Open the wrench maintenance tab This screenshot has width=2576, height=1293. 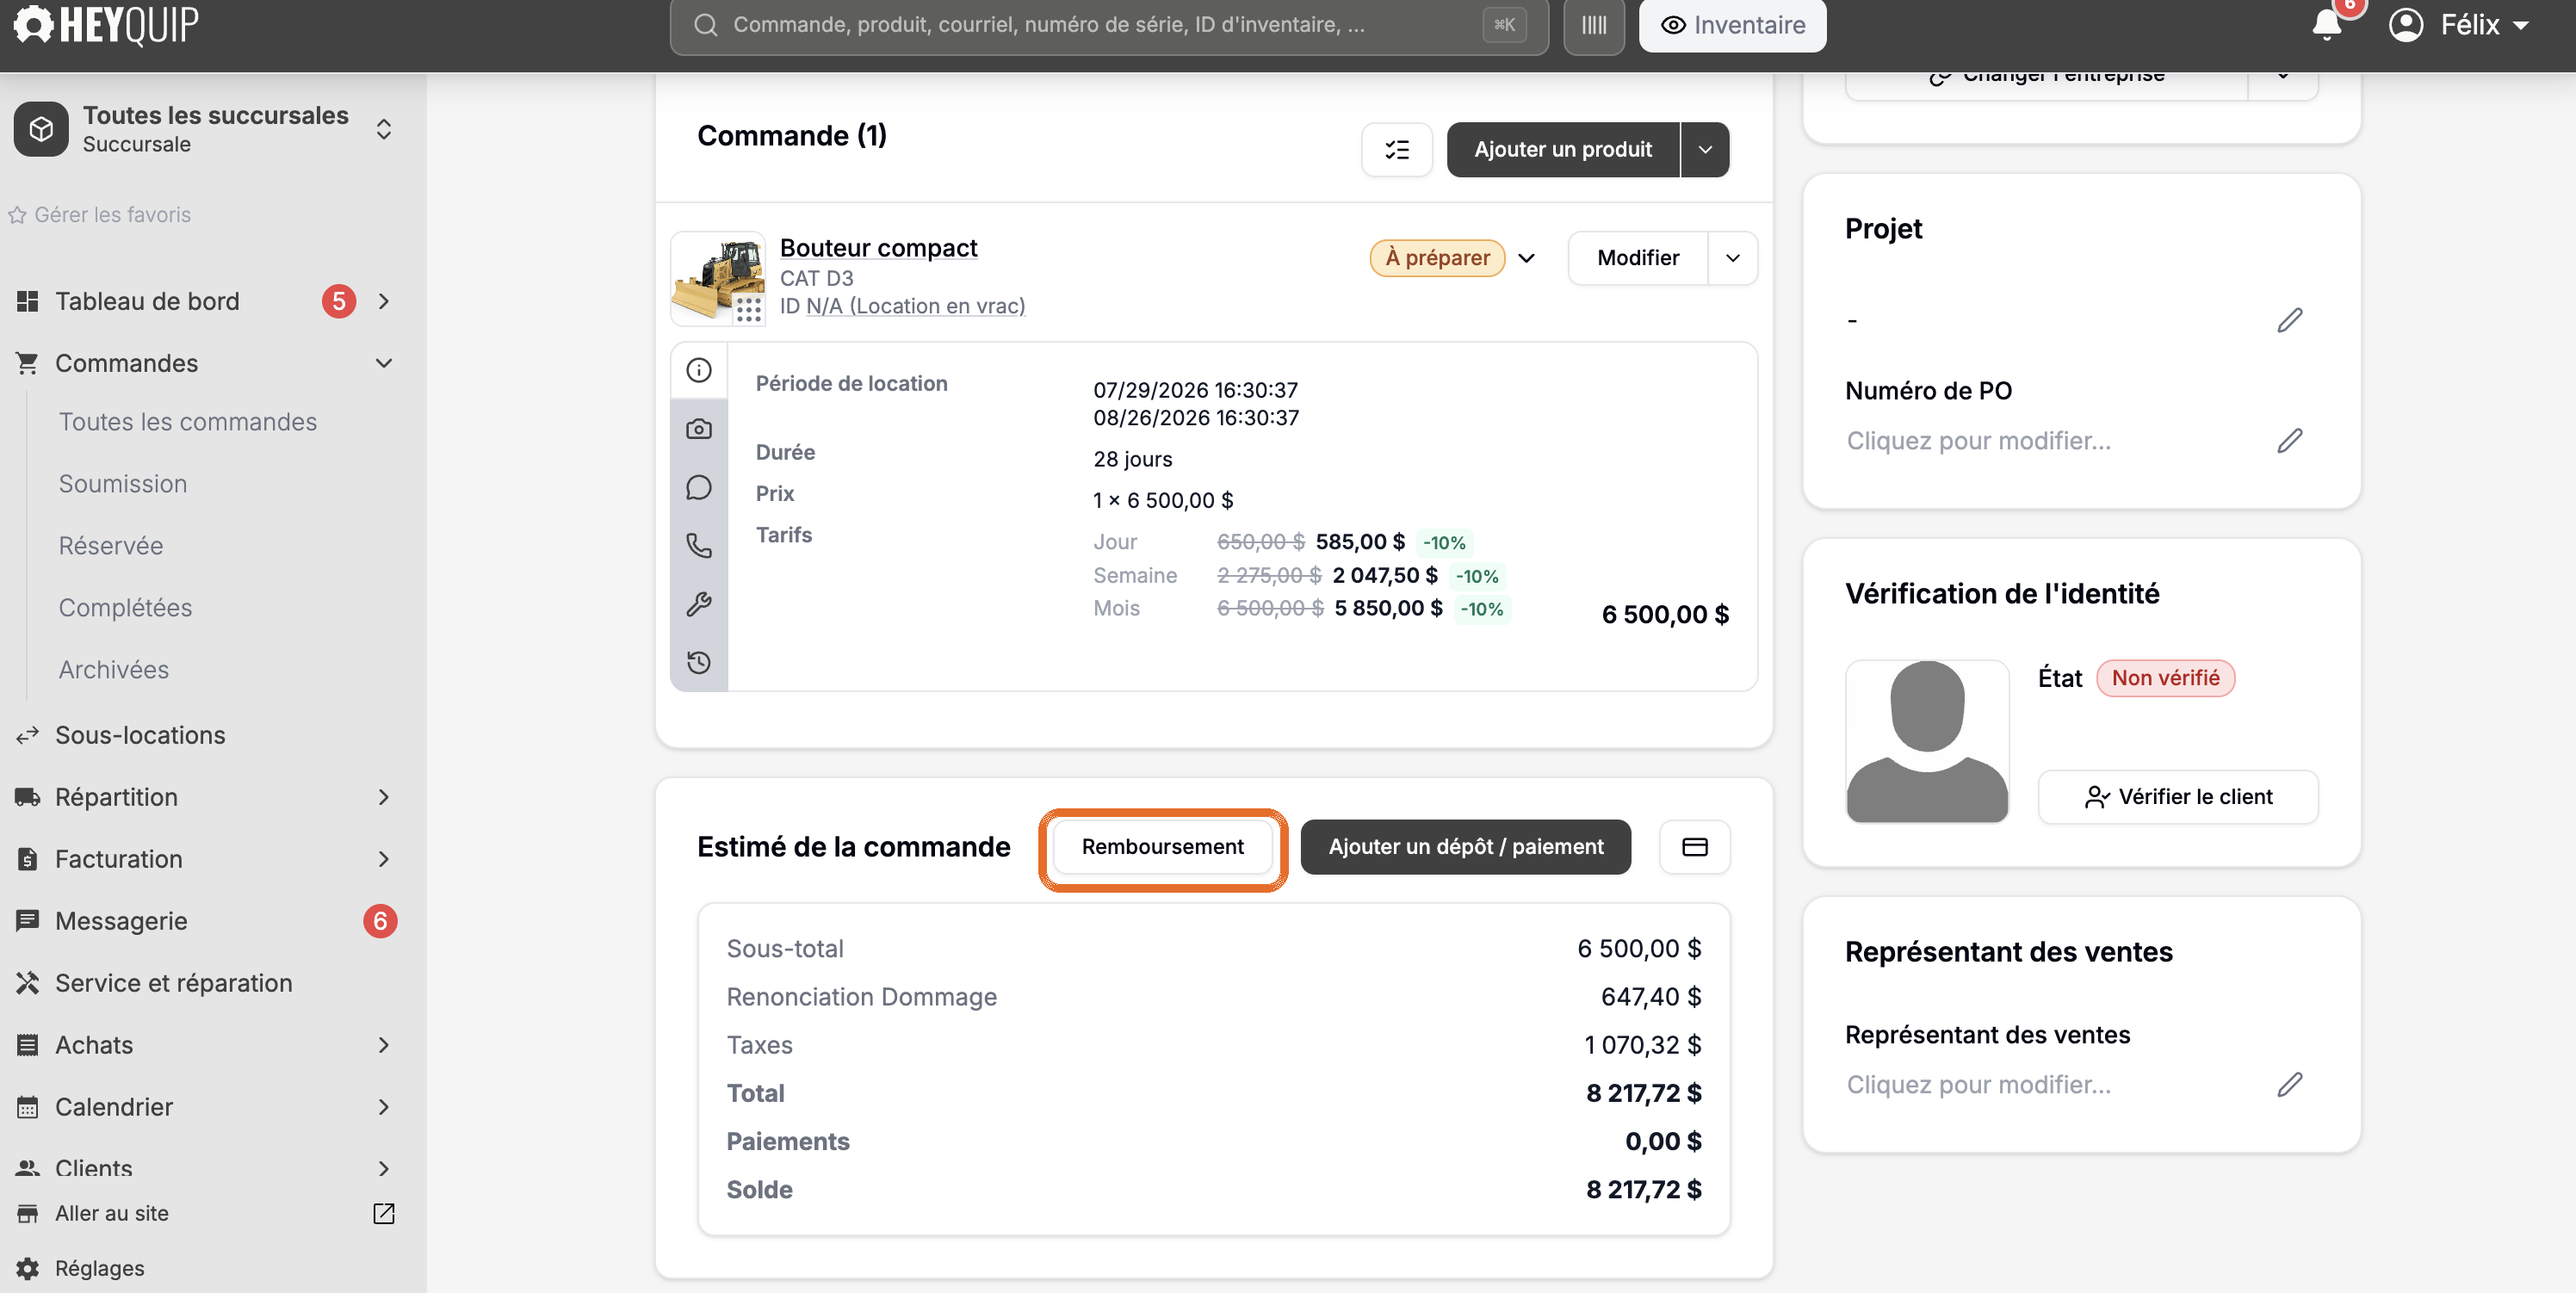click(x=699, y=604)
